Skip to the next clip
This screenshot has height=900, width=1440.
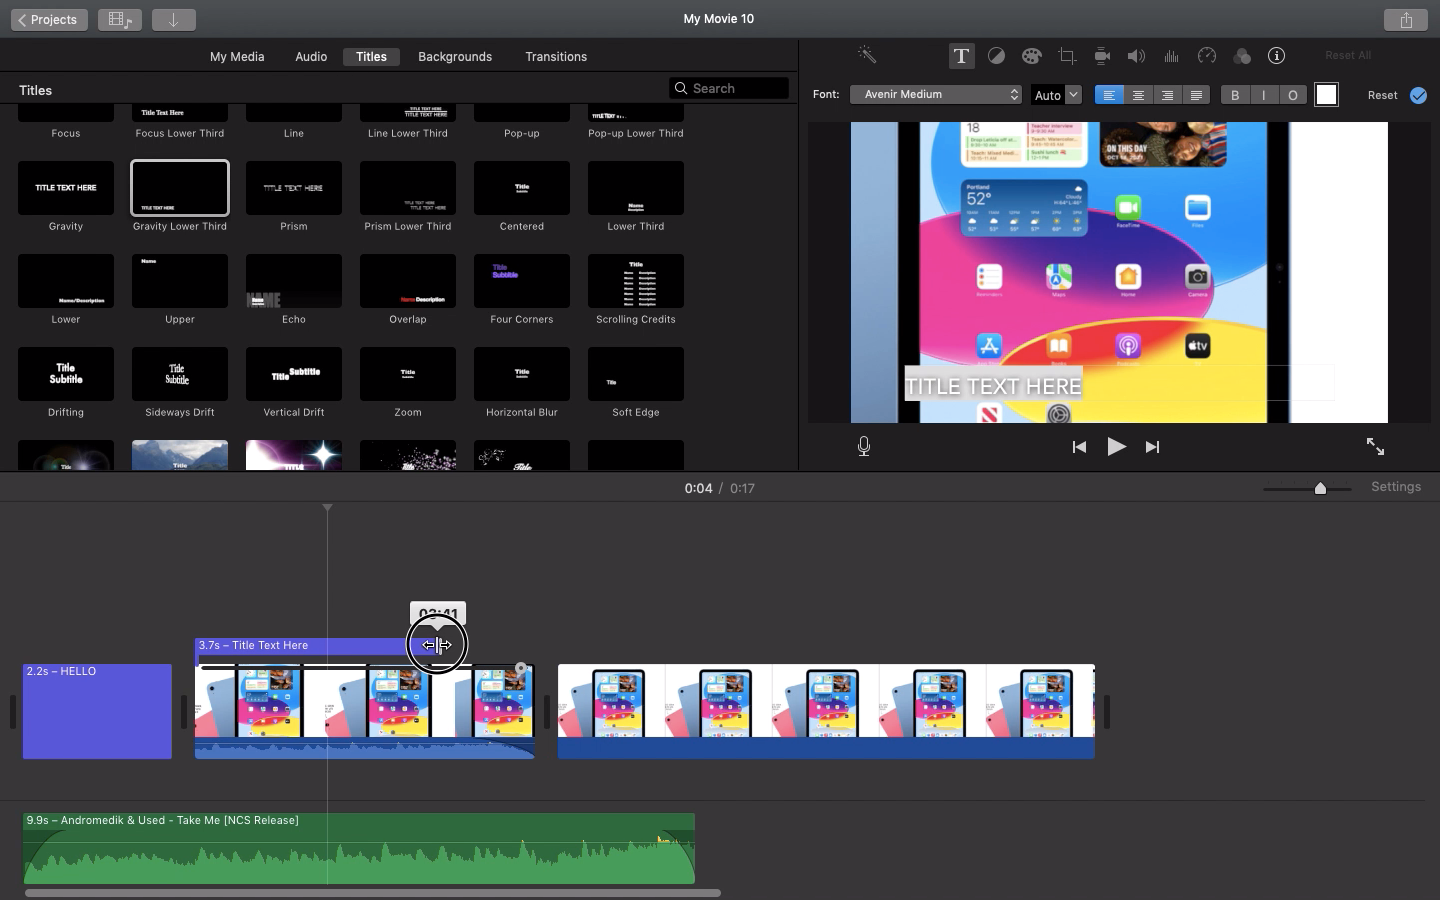click(x=1152, y=447)
